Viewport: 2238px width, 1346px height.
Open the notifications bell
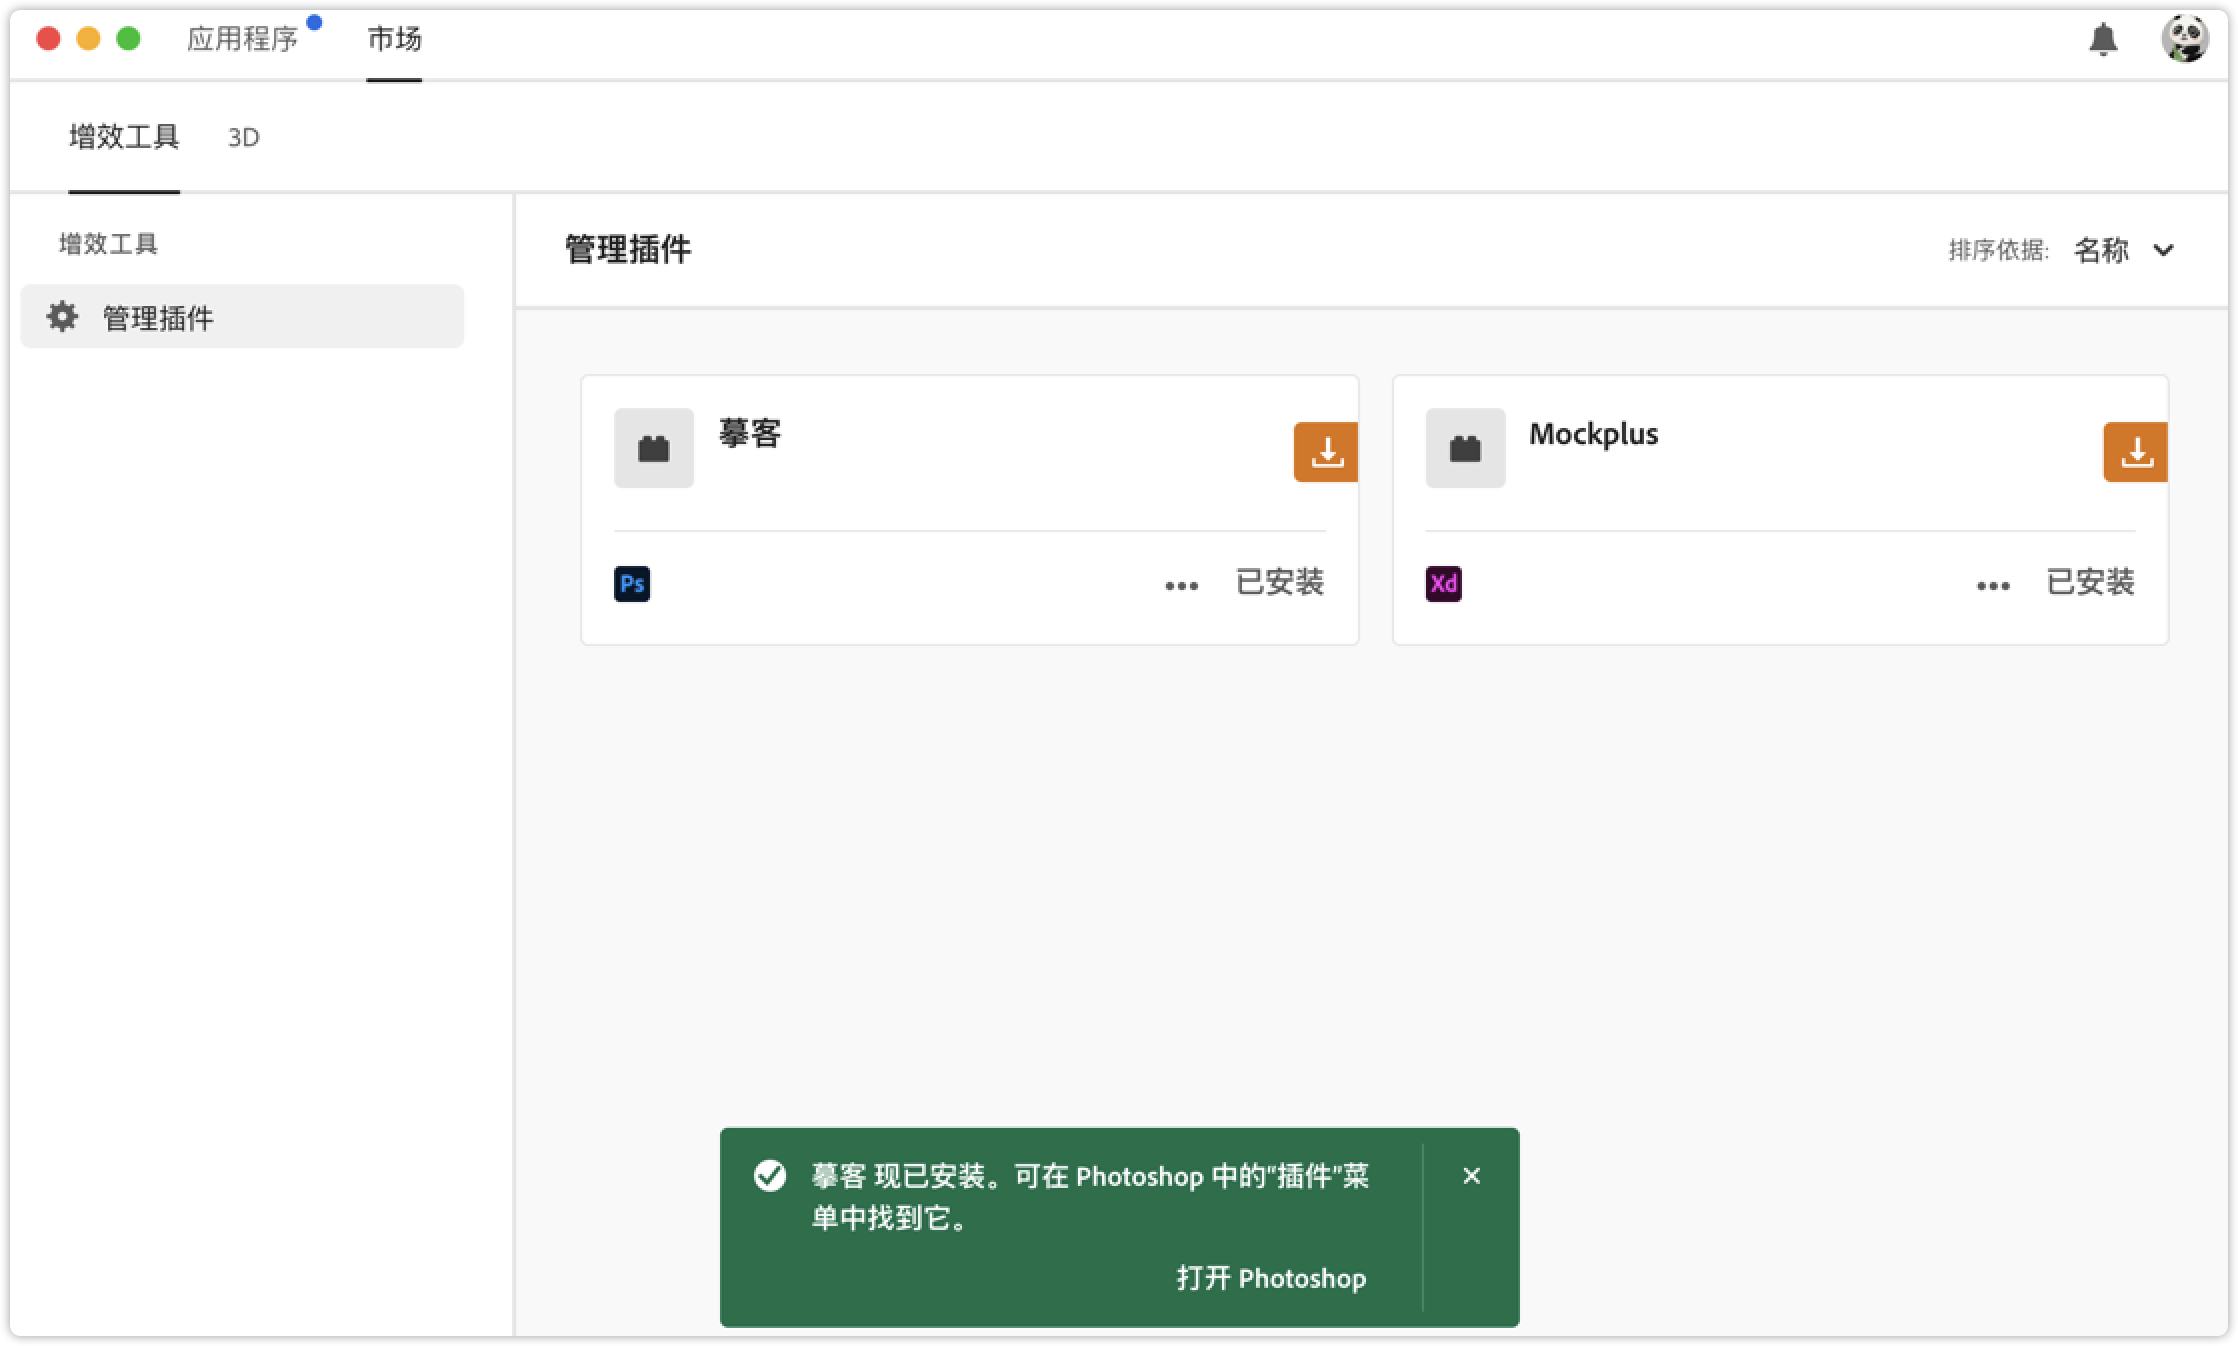(x=2103, y=40)
